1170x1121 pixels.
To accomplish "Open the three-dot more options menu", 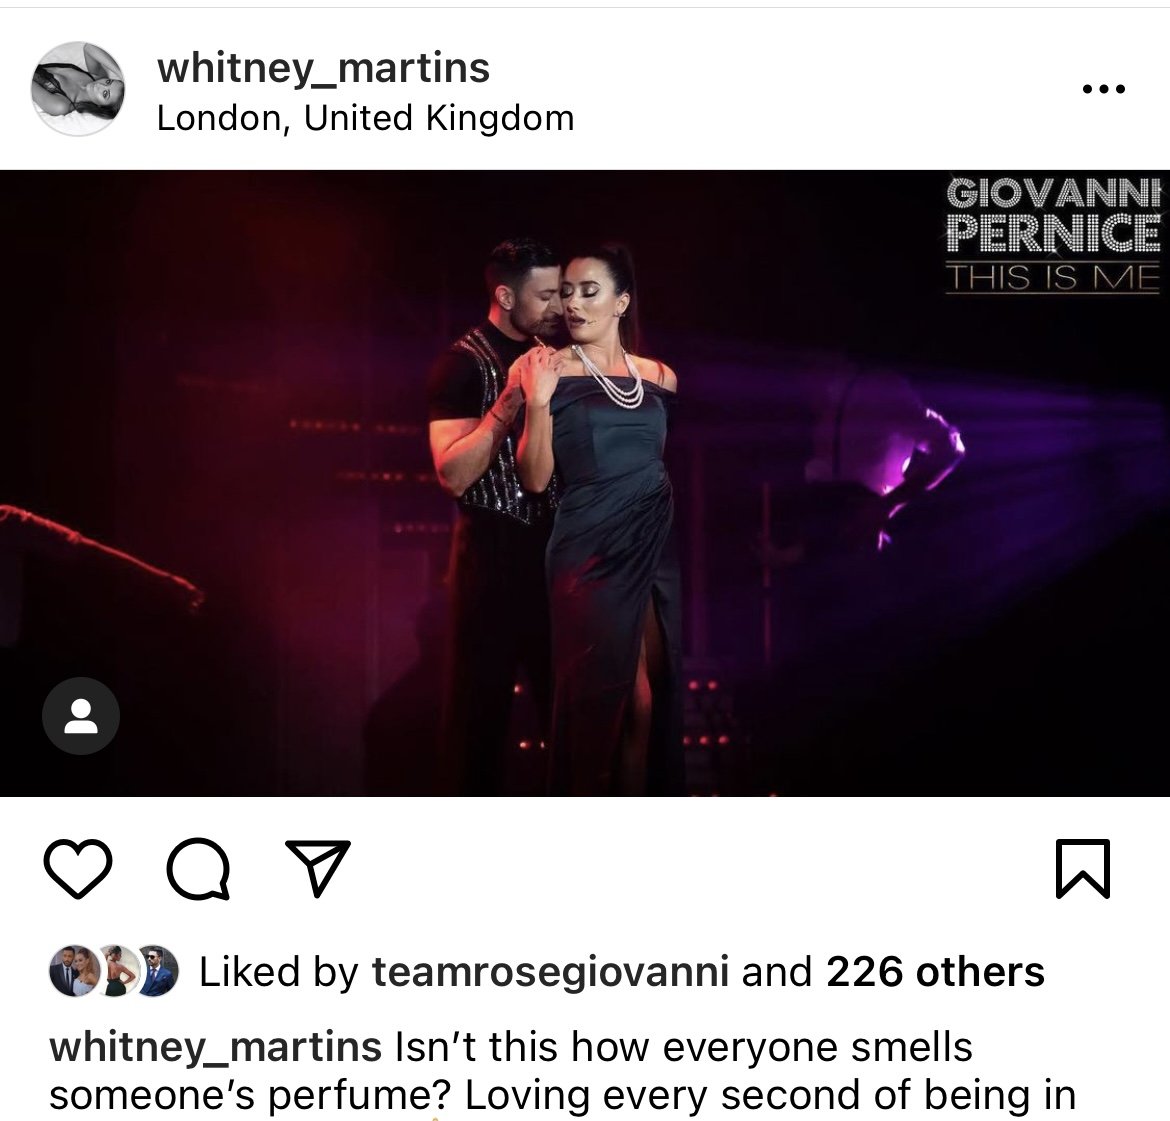I will pos(1104,90).
